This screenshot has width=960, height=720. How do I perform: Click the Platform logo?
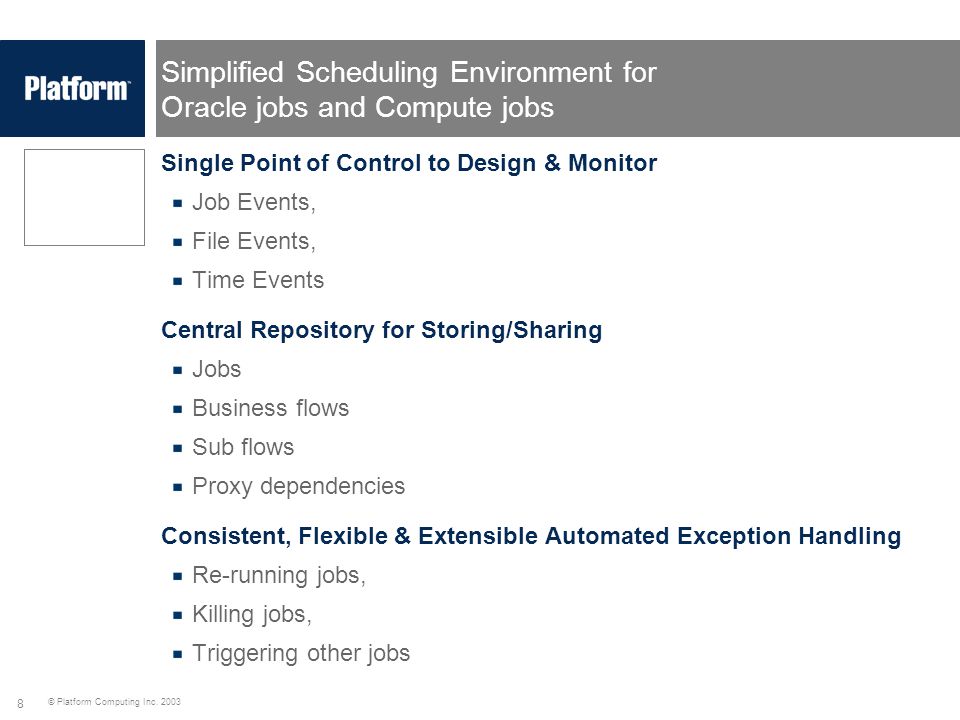pos(77,89)
